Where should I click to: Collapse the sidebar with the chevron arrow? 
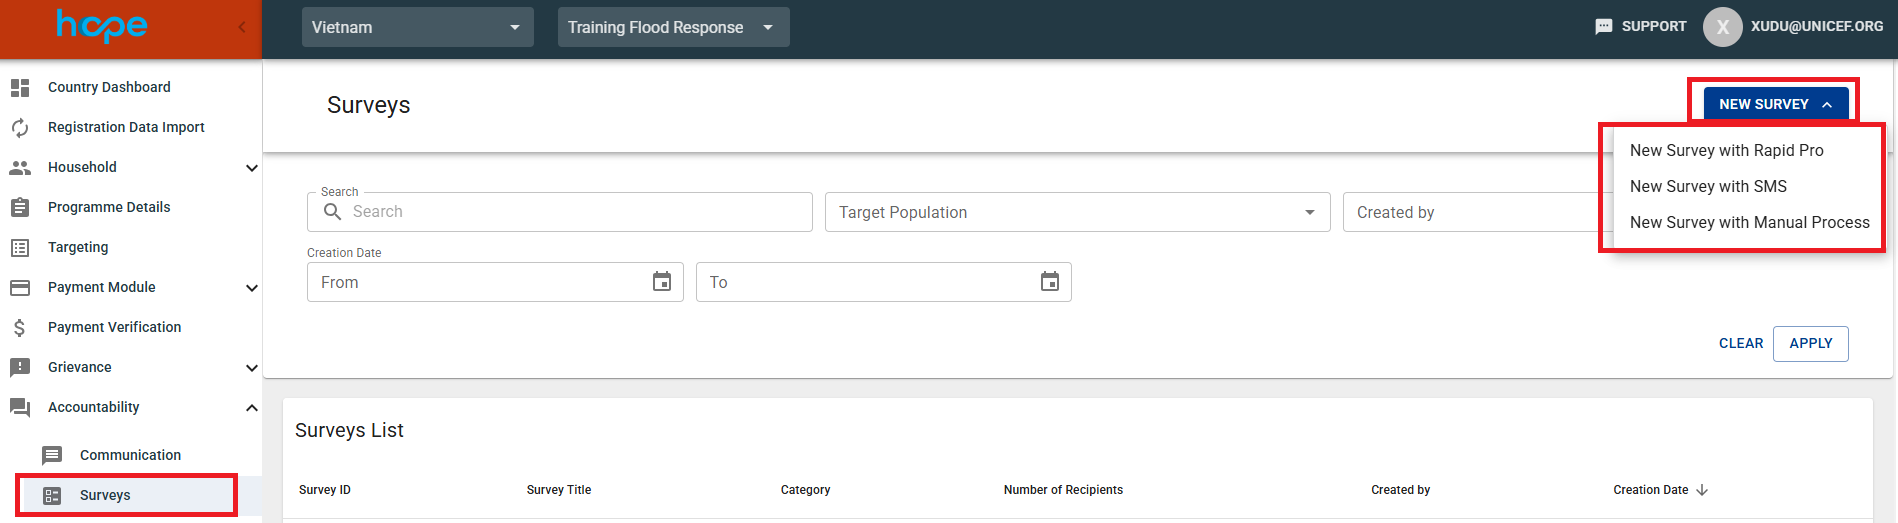tap(242, 27)
